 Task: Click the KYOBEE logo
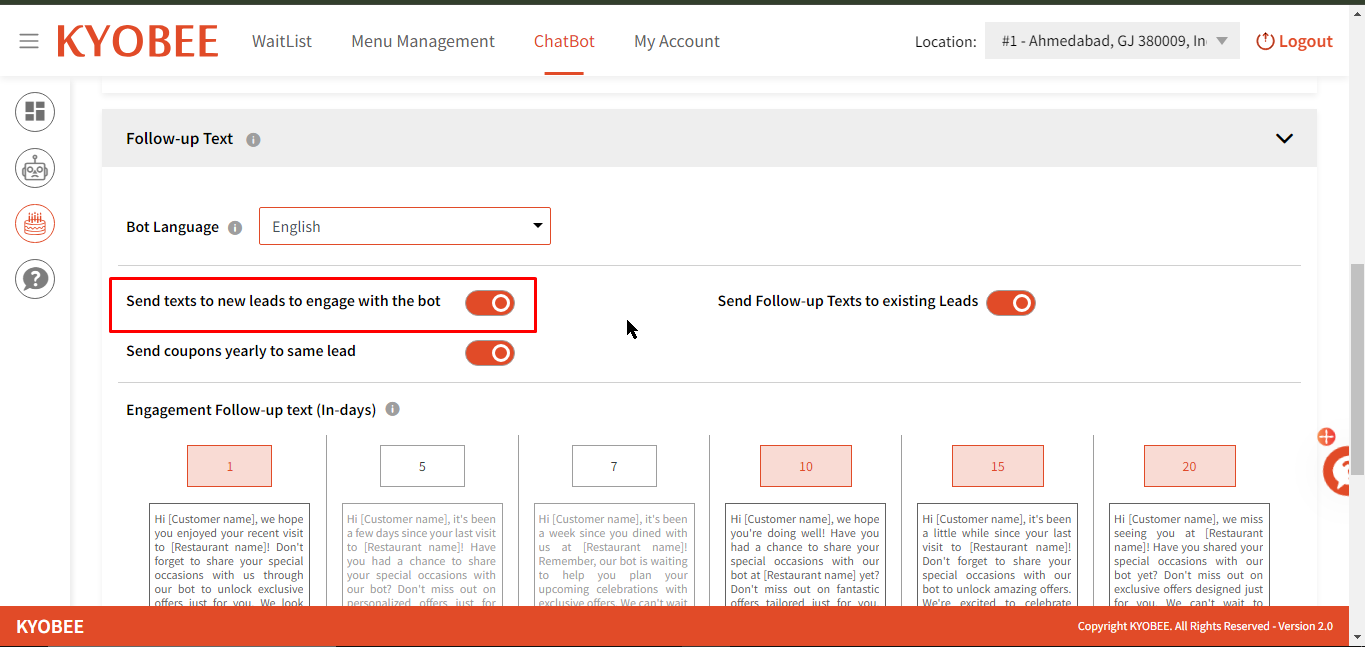coord(138,41)
